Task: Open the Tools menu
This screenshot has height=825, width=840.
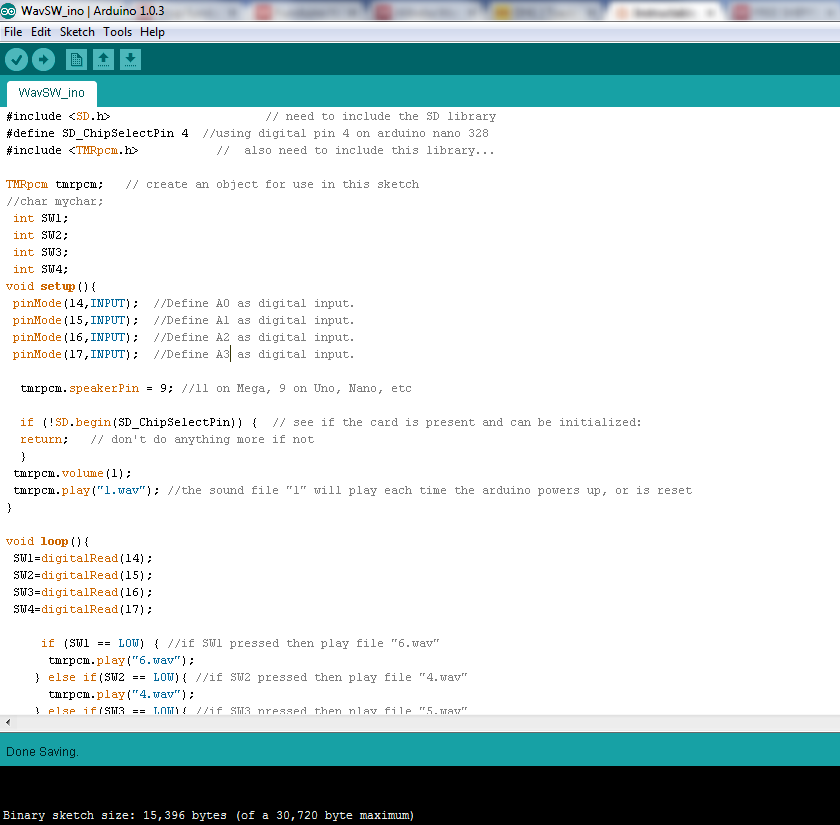Action: (117, 31)
